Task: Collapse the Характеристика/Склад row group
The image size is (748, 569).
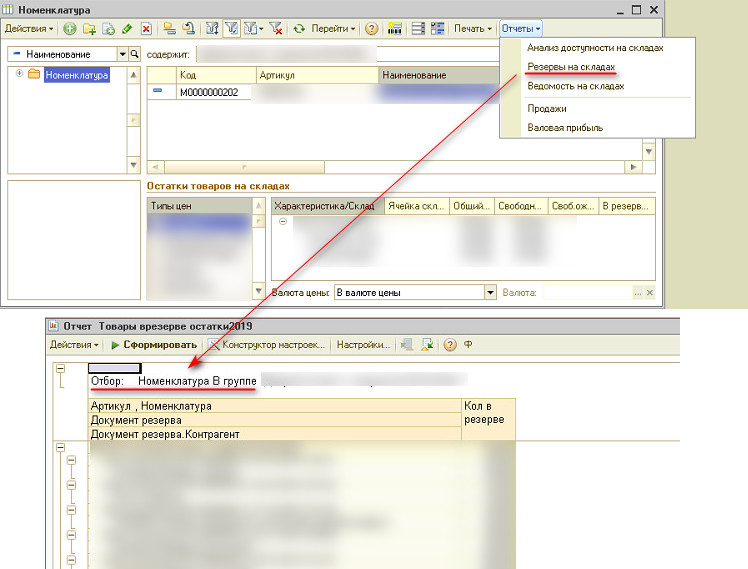Action: point(283,222)
